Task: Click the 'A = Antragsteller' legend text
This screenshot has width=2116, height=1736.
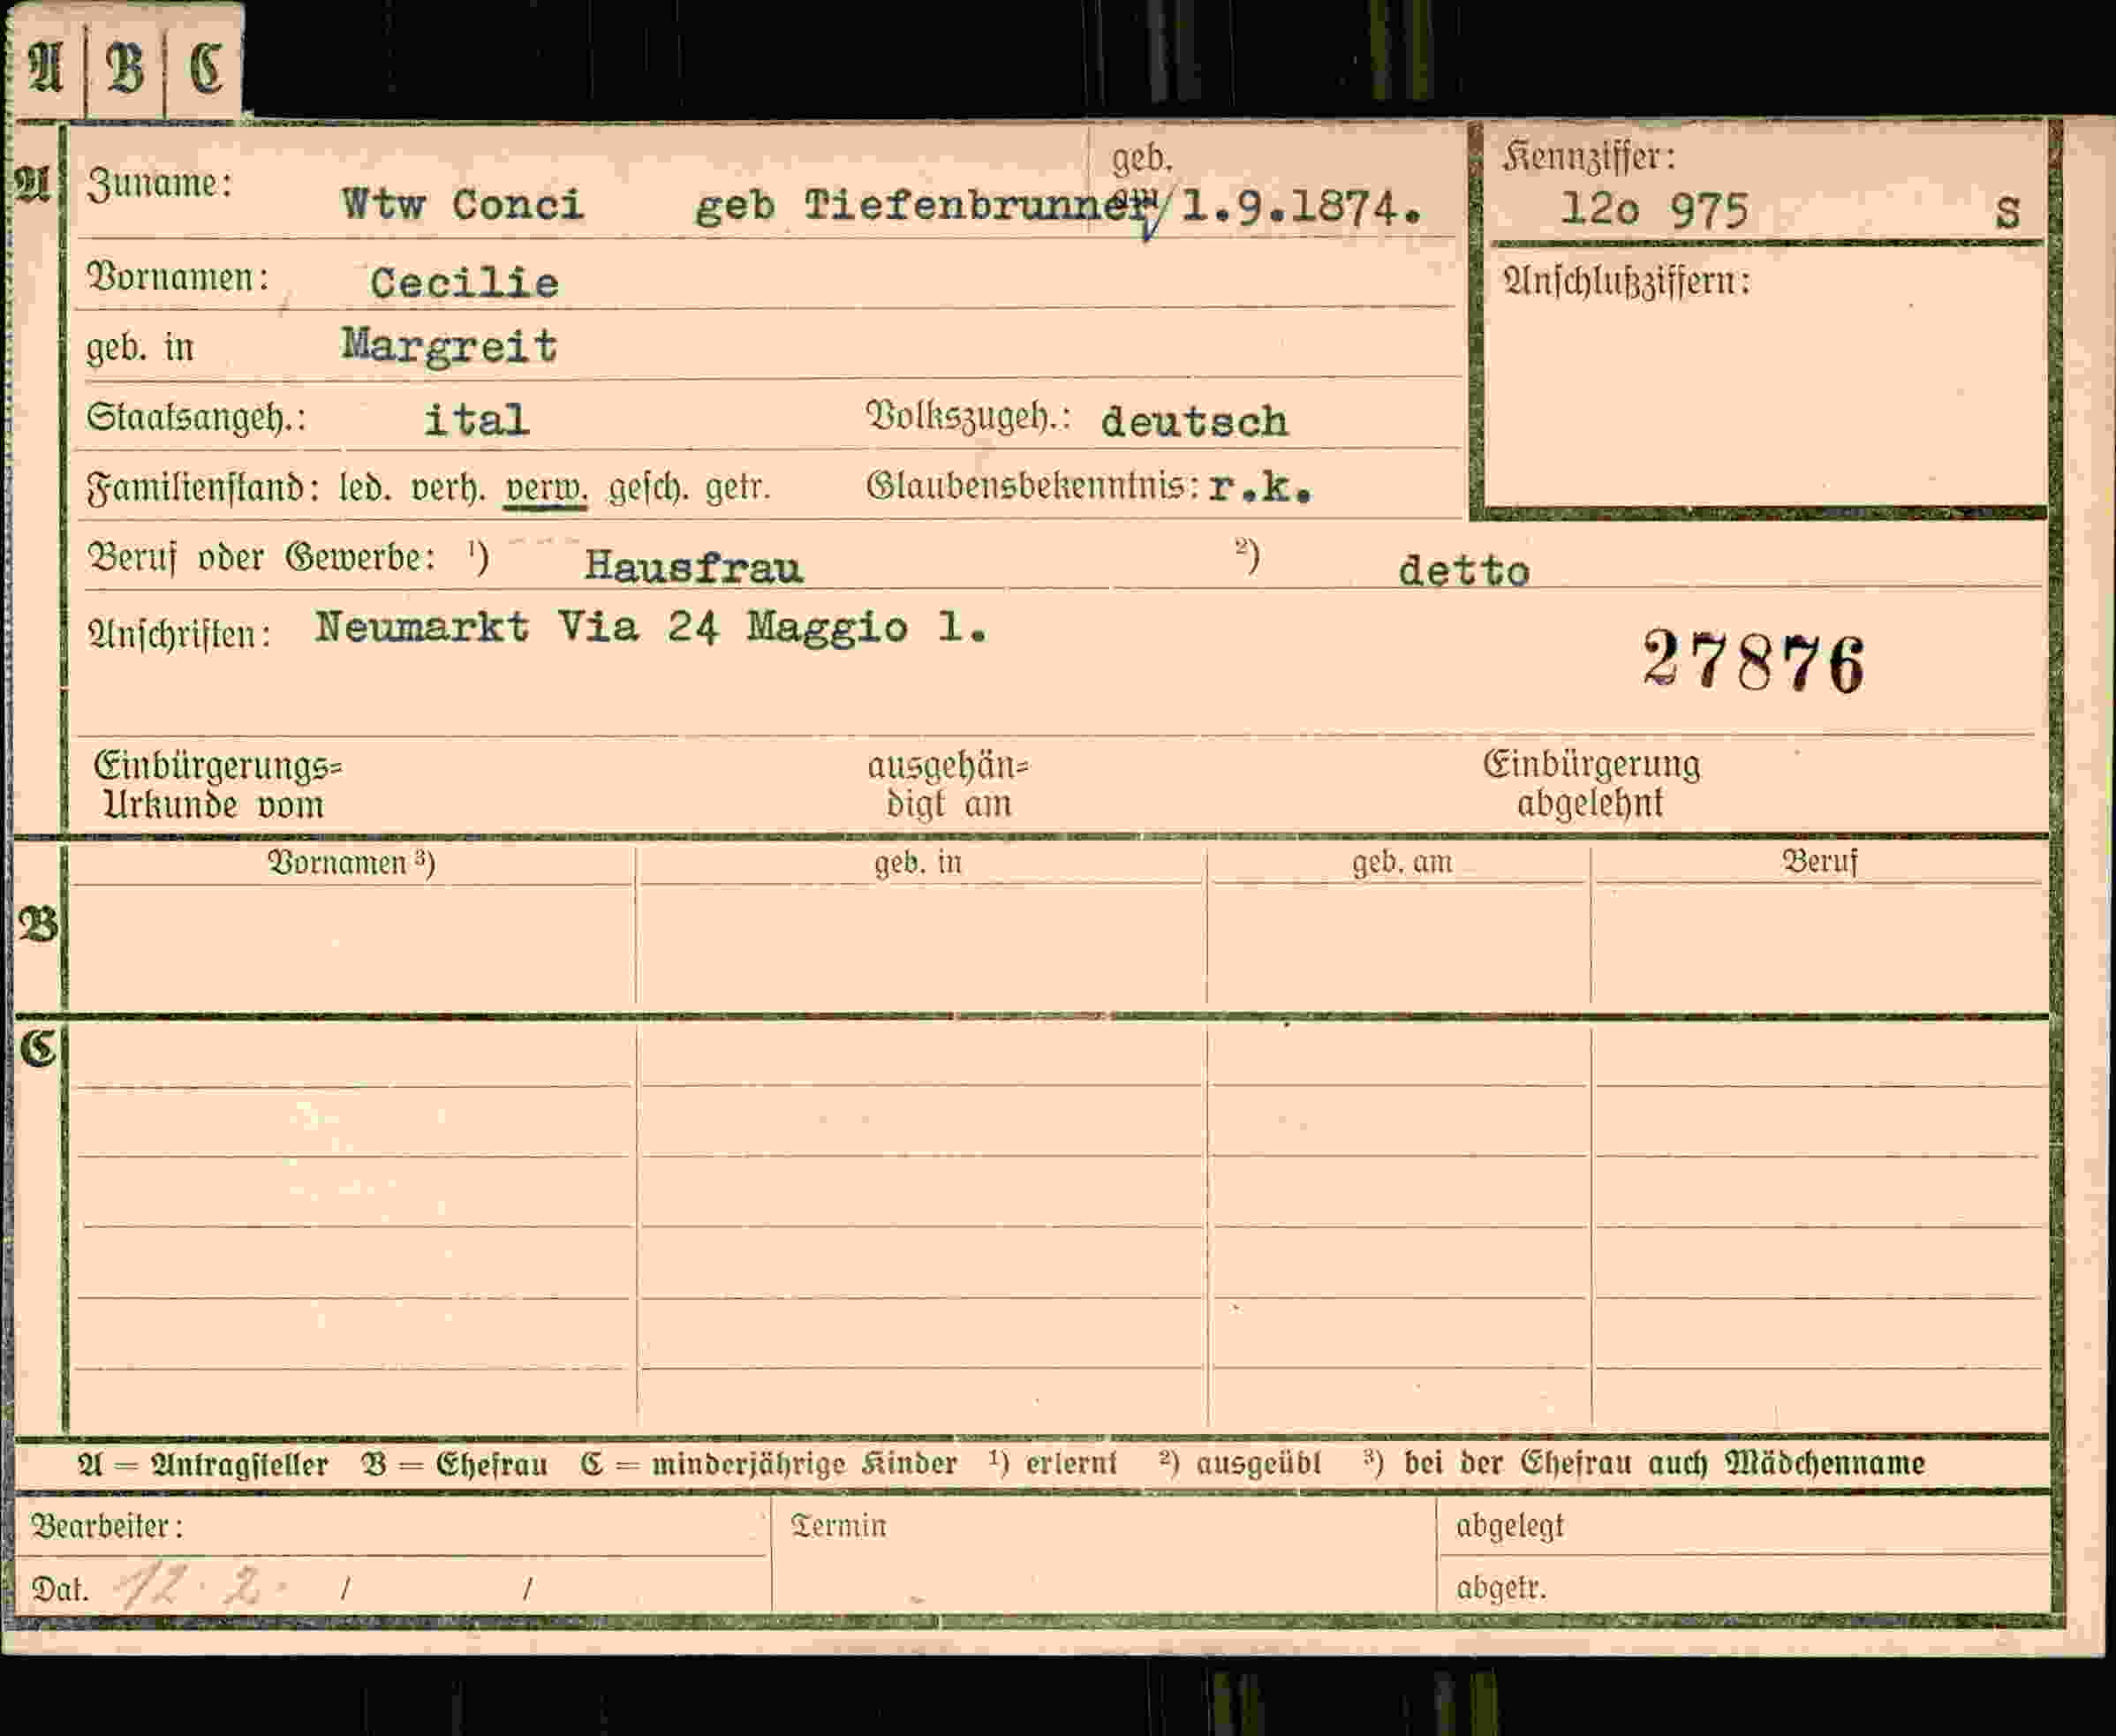Action: tap(203, 1465)
